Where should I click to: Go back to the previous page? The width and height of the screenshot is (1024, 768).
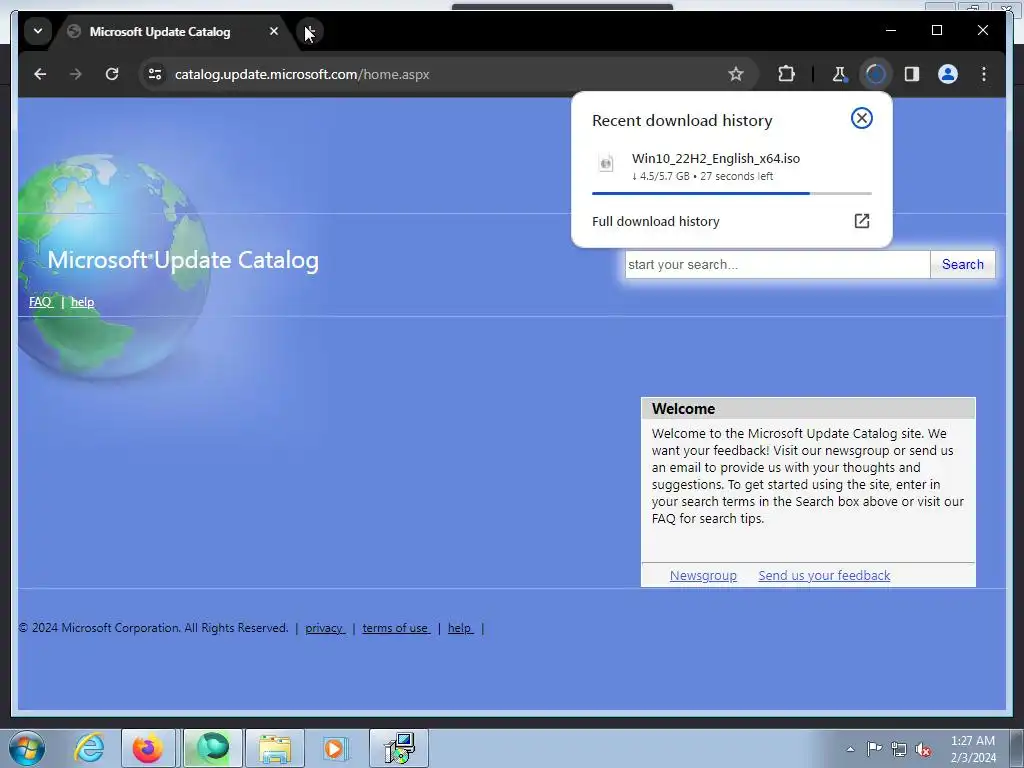pyautogui.click(x=40, y=74)
